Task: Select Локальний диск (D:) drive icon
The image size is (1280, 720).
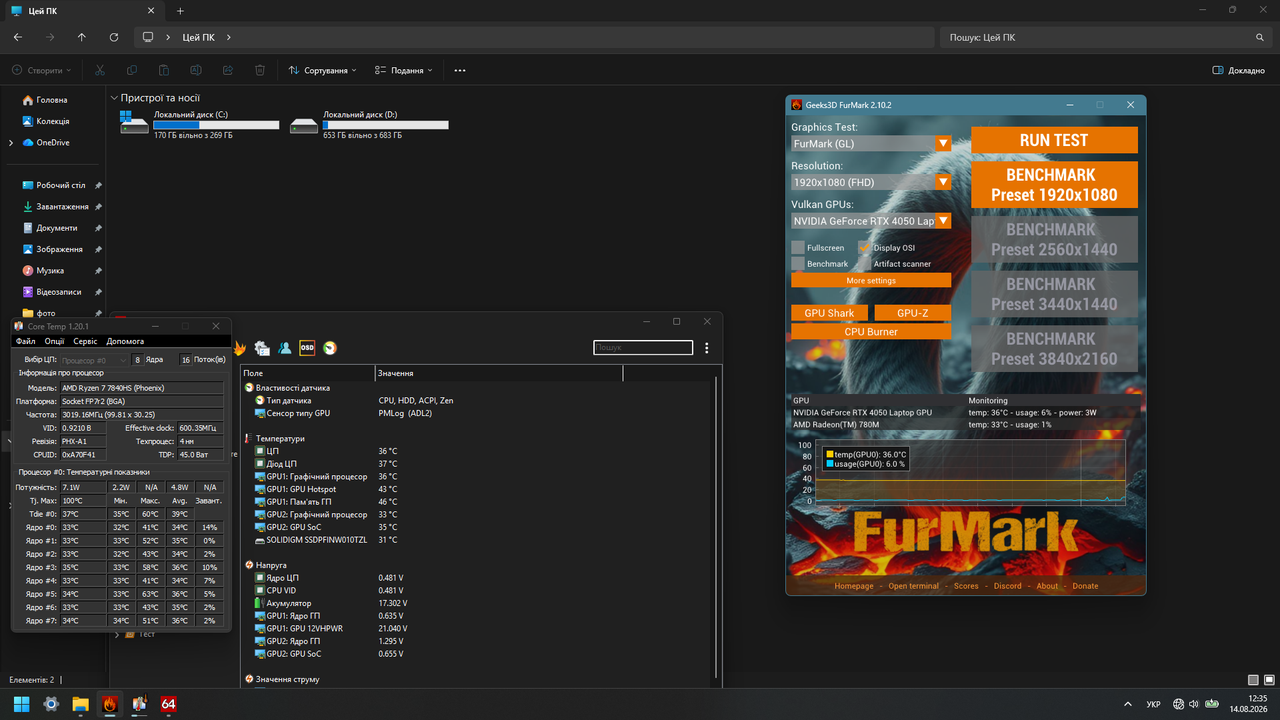Action: click(303, 125)
